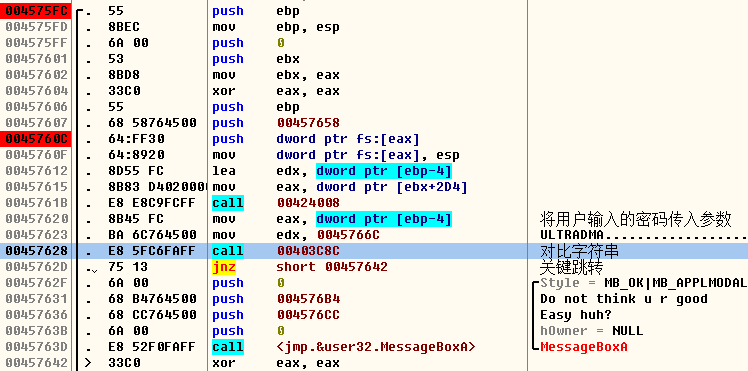Select comment Do not think u r good

tap(623, 299)
